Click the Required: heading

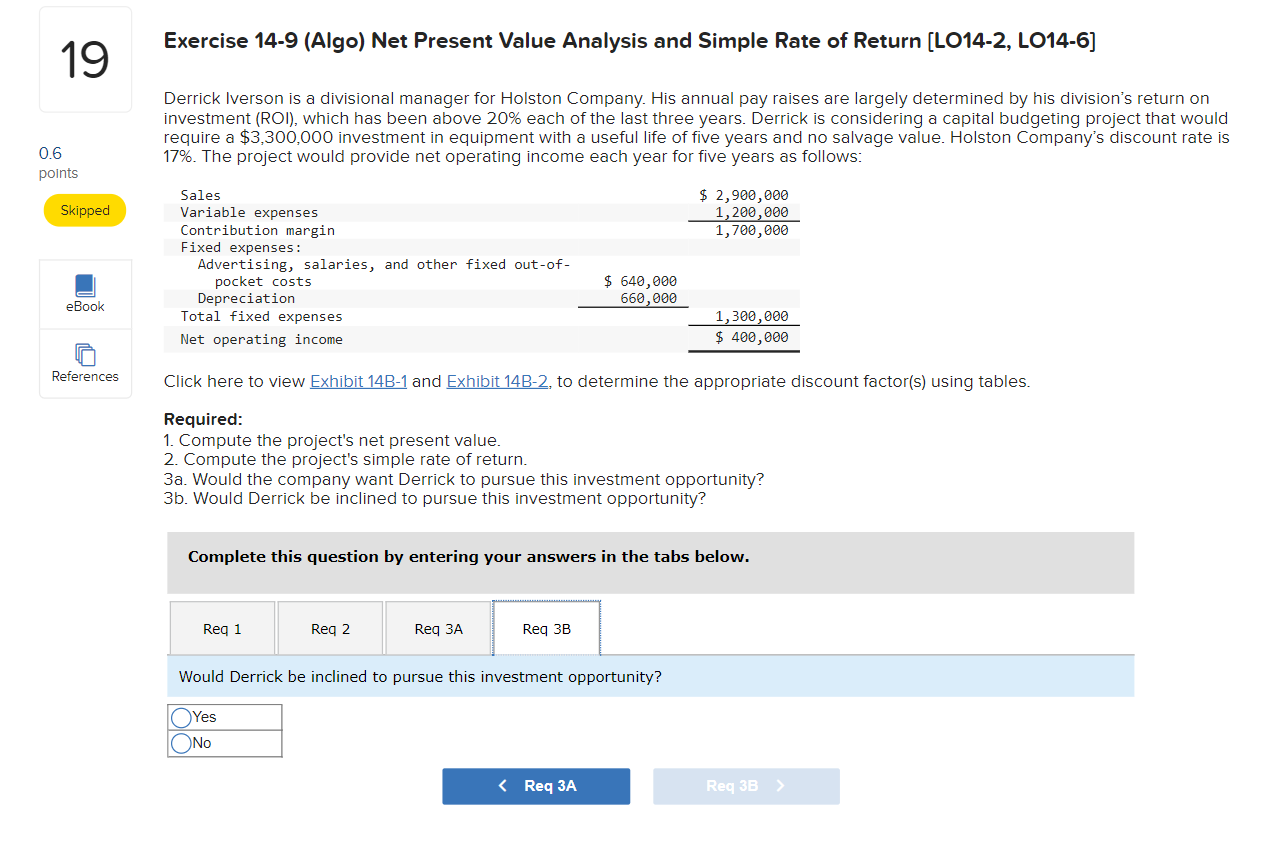(203, 420)
